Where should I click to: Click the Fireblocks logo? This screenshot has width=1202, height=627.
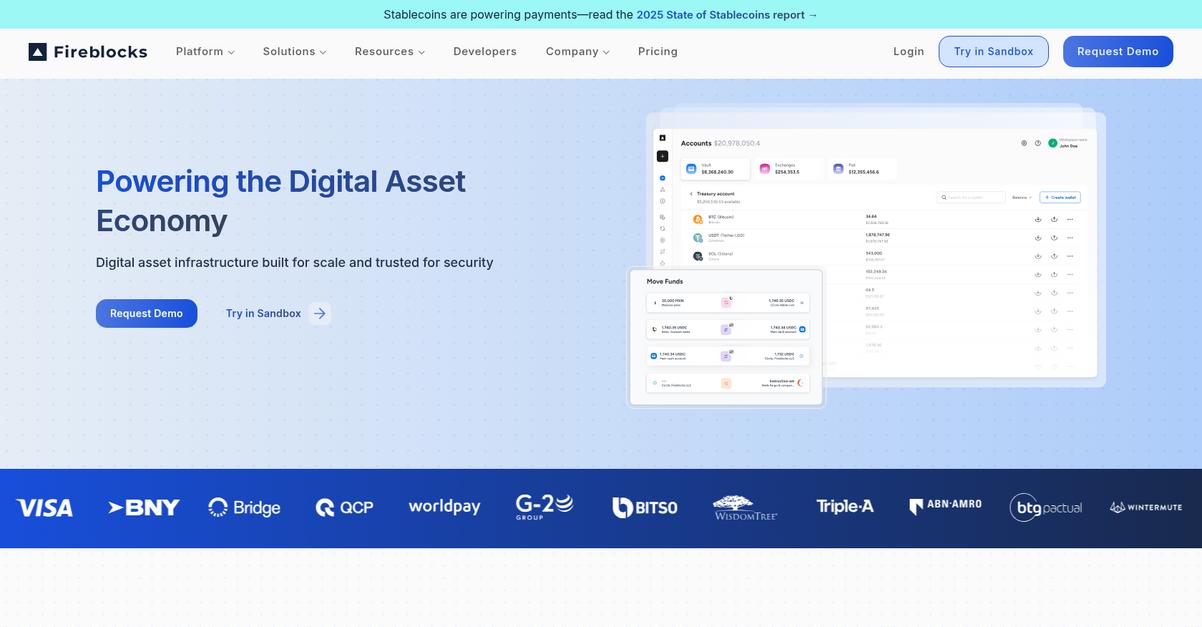point(88,51)
